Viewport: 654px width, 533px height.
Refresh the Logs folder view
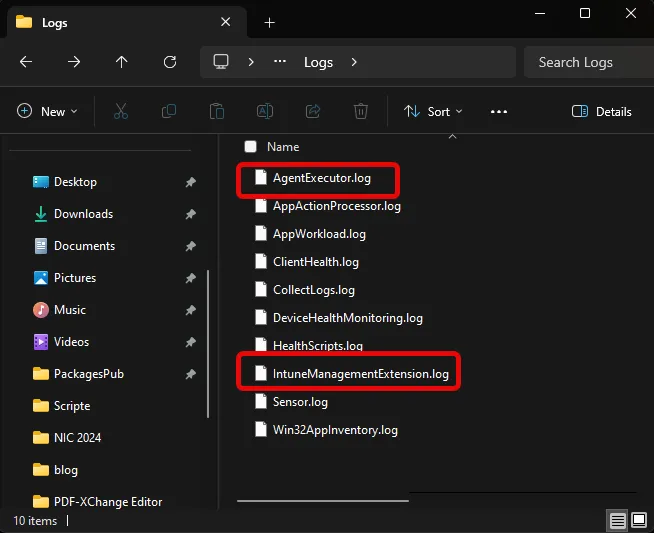tap(170, 62)
